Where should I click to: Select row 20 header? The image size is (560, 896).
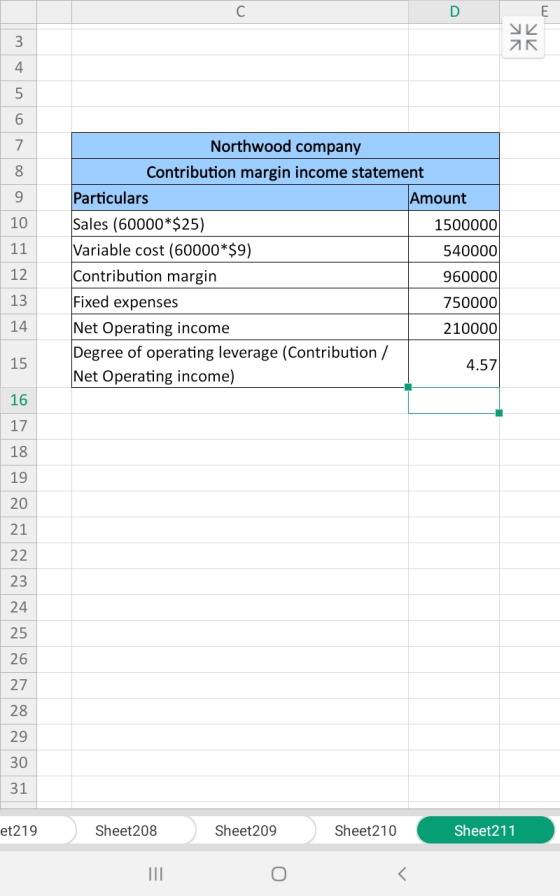tap(18, 503)
